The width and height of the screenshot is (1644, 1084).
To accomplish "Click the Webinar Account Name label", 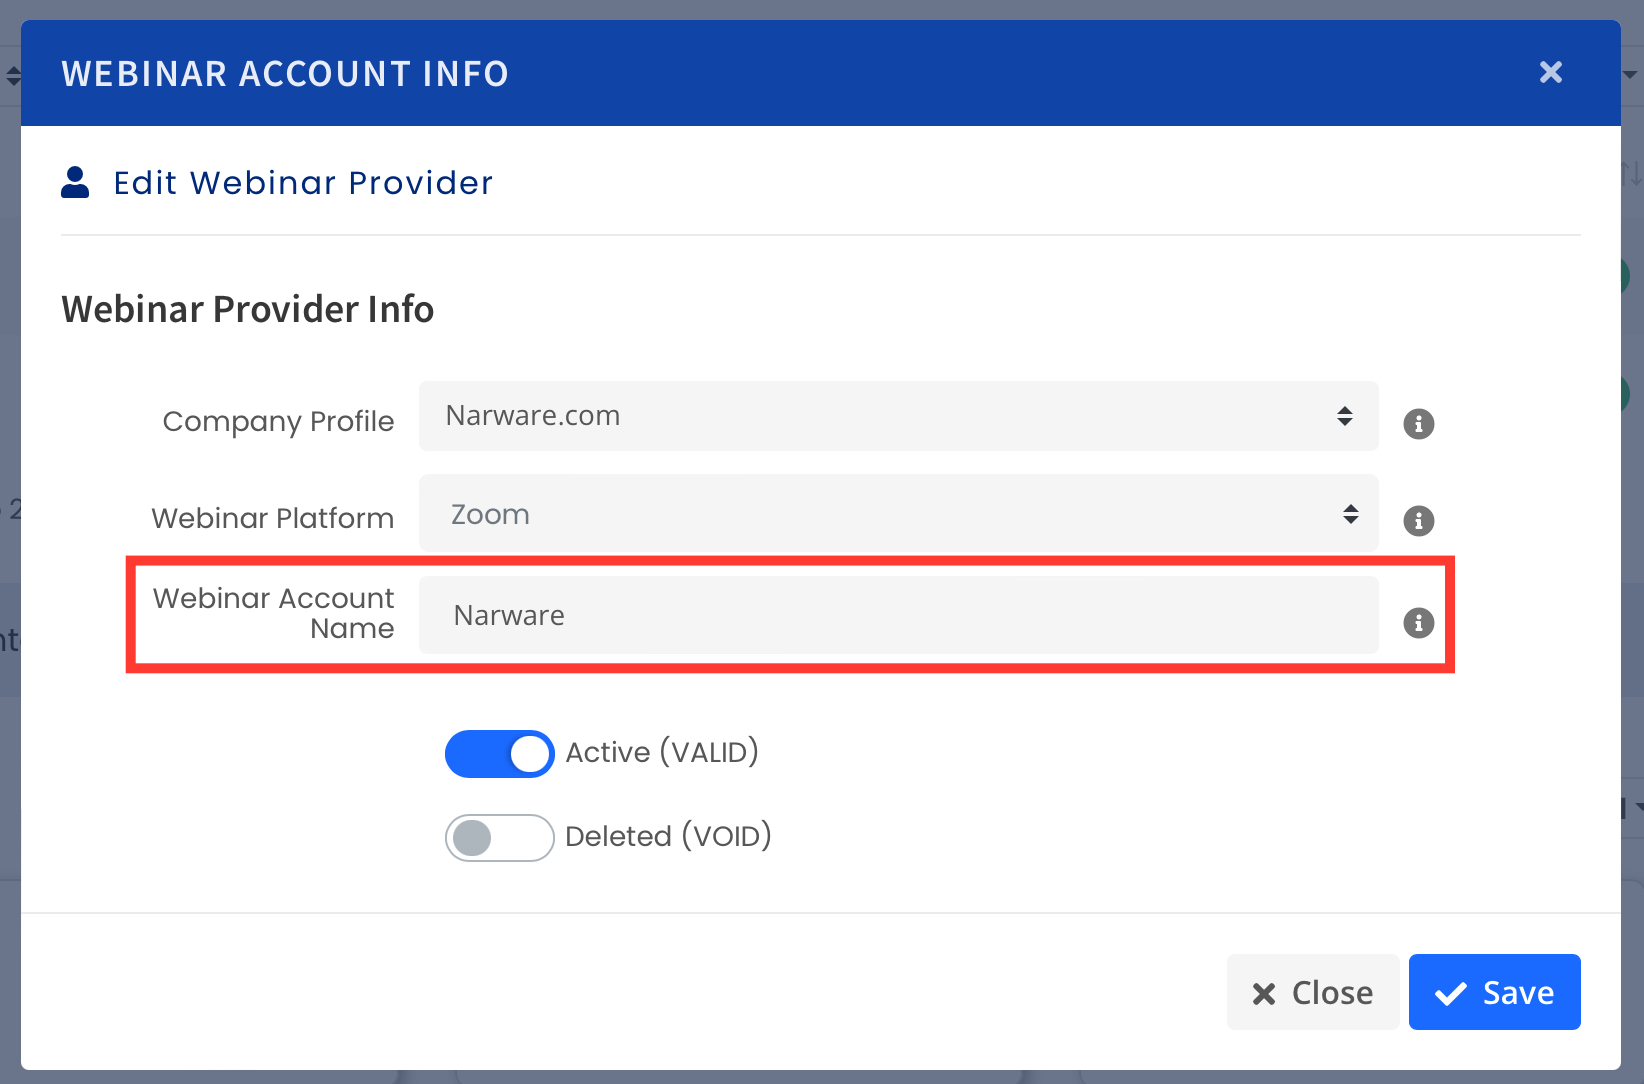I will tap(273, 613).
